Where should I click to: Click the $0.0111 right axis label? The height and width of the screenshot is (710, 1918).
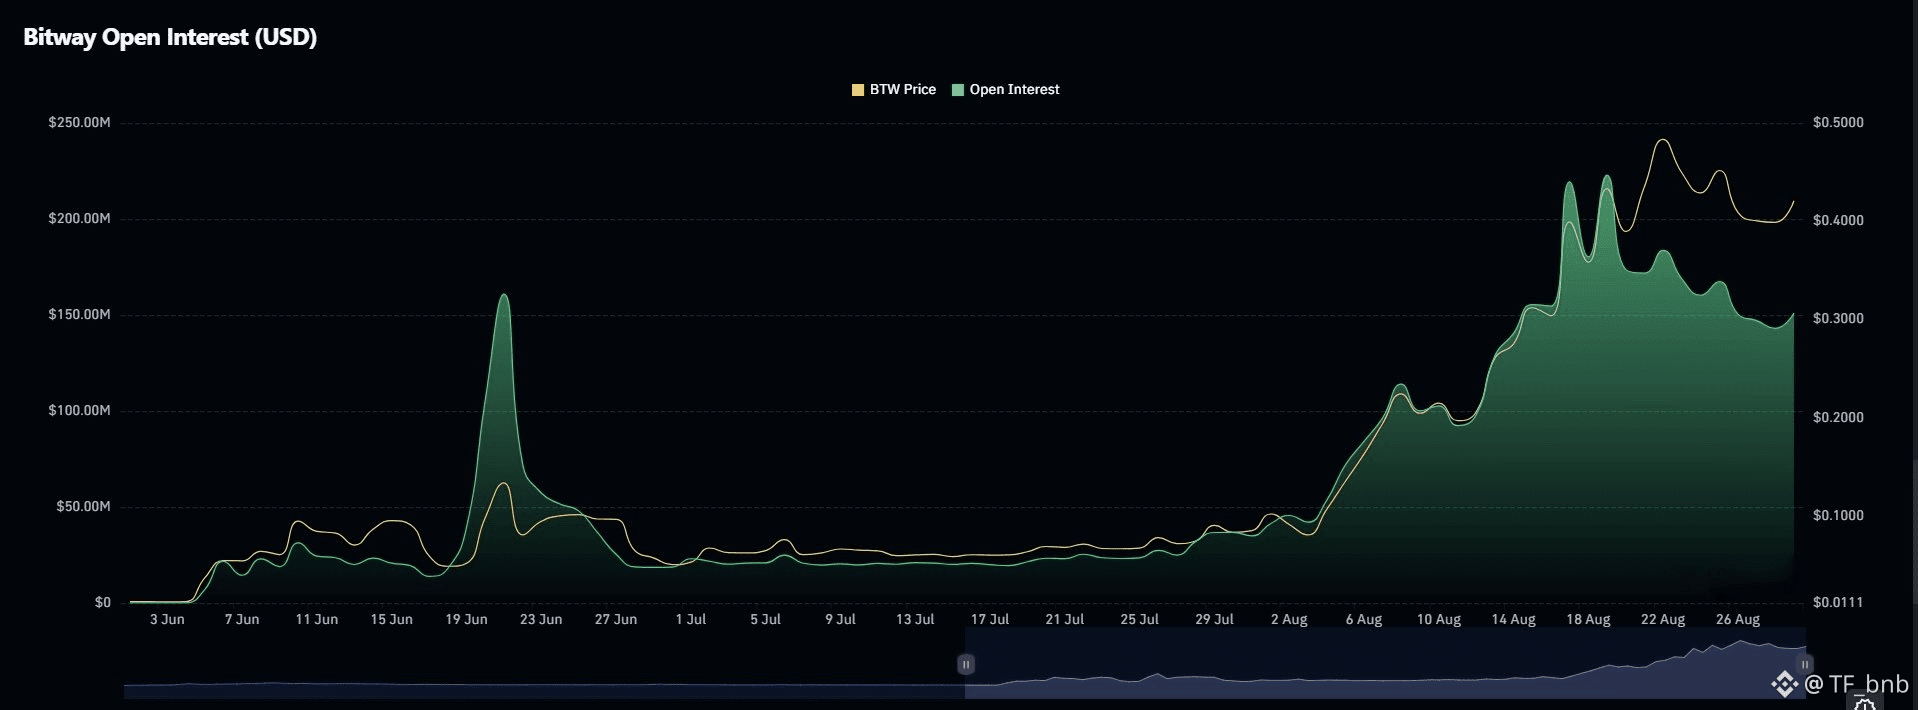click(1838, 602)
